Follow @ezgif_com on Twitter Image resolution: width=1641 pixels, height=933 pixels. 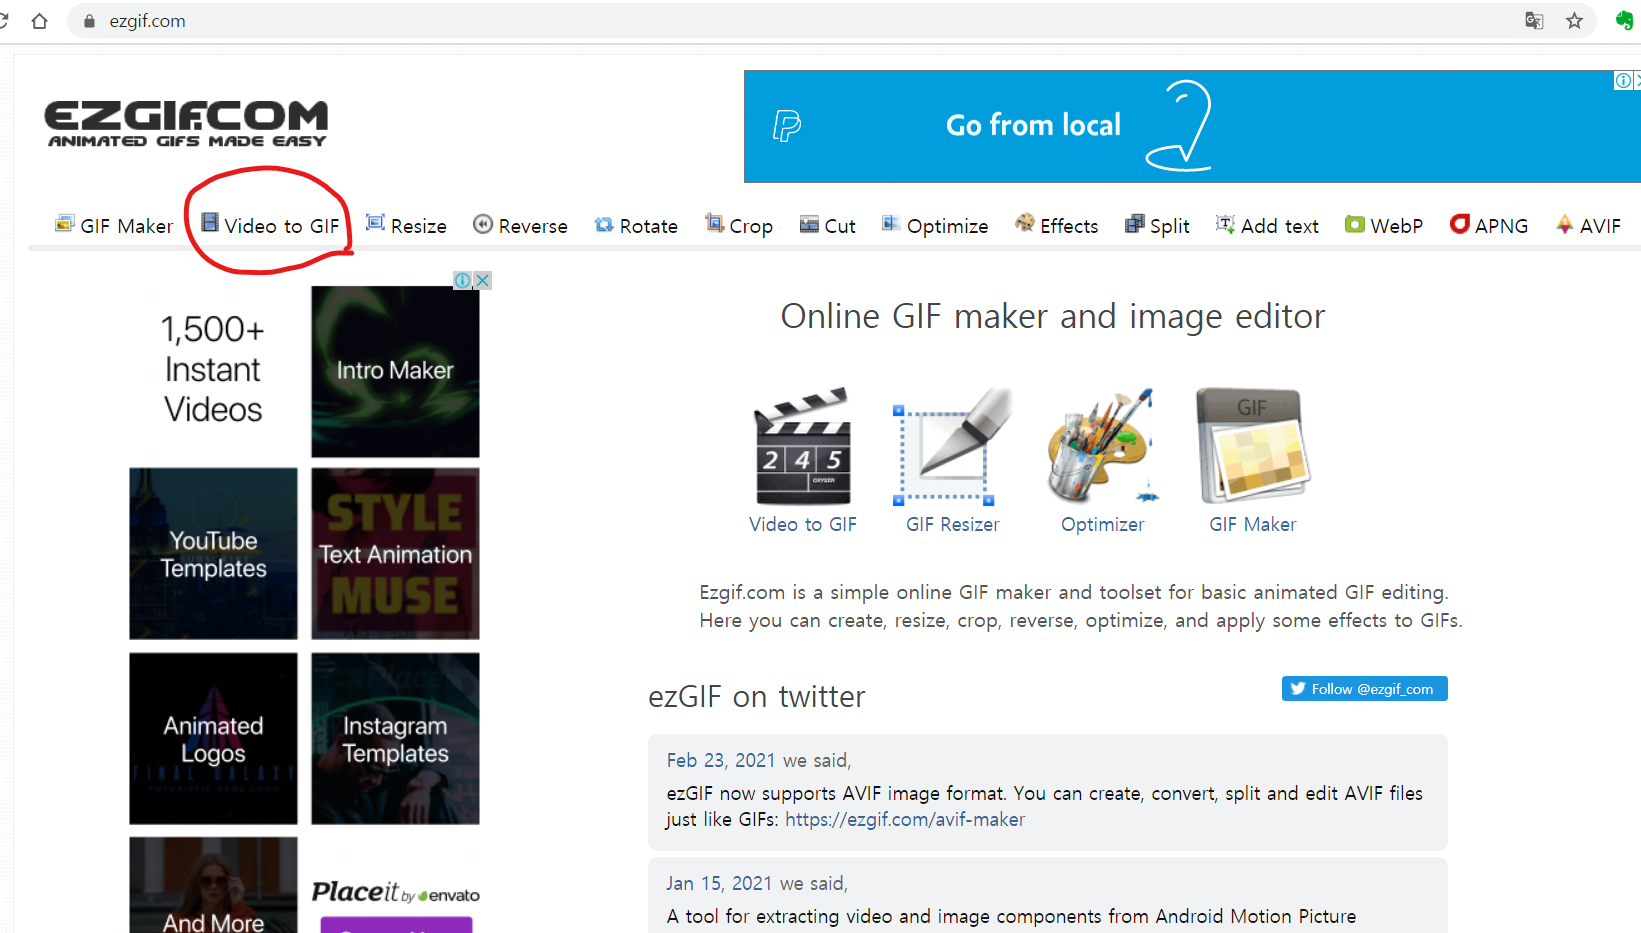coord(1365,689)
